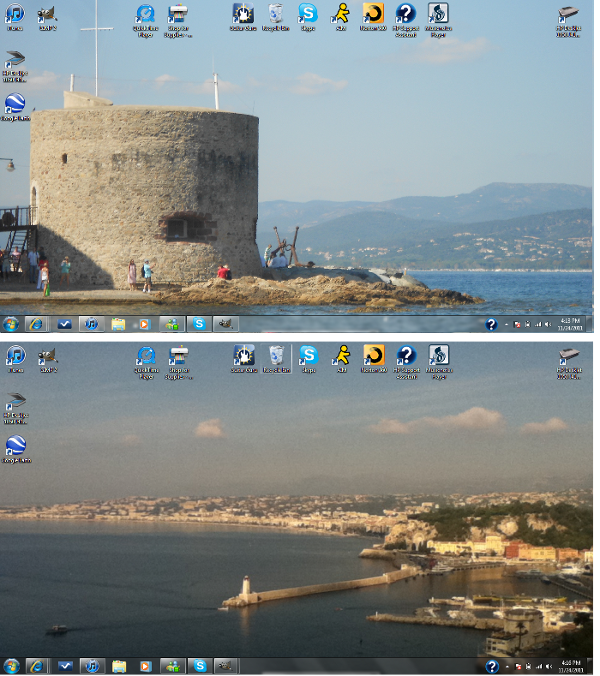Open HP Deskjet scanner shortcut below iTunes on tower desktop
The height and width of the screenshot is (676, 600).
[15, 66]
